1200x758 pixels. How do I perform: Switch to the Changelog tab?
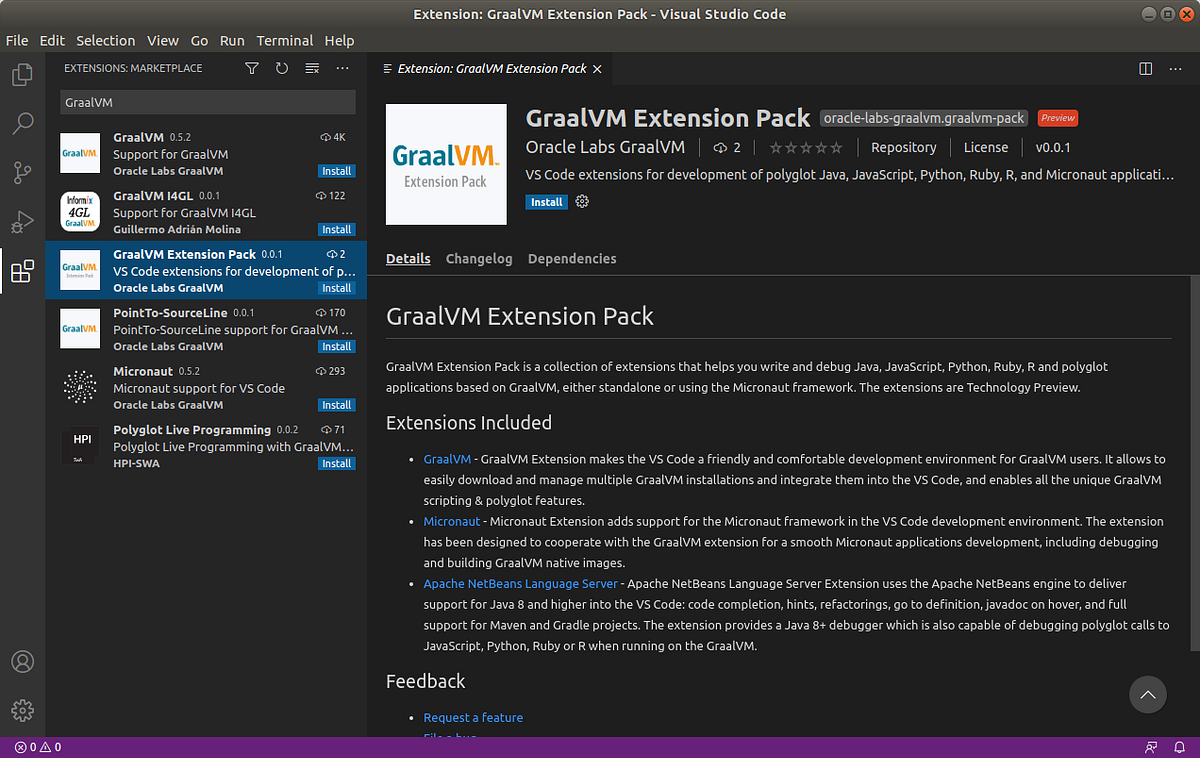[479, 258]
